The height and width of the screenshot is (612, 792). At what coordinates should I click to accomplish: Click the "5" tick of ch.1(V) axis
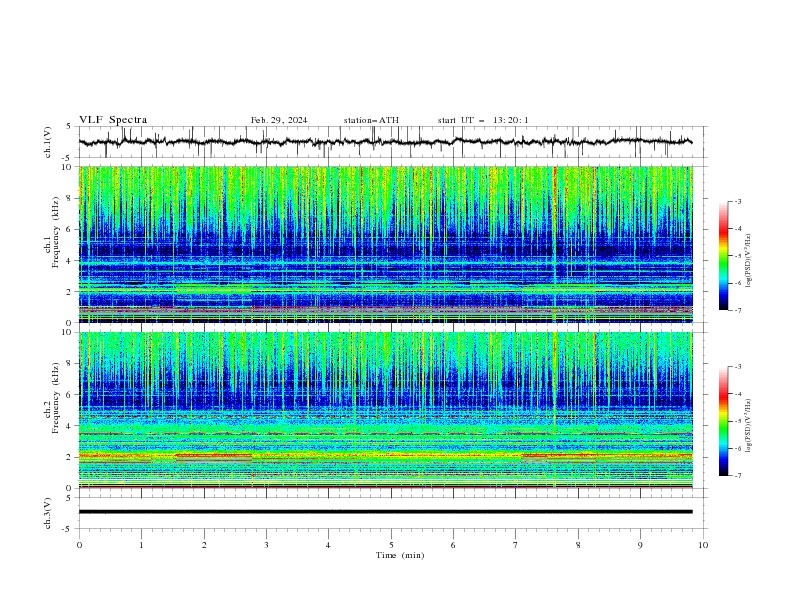click(x=70, y=127)
